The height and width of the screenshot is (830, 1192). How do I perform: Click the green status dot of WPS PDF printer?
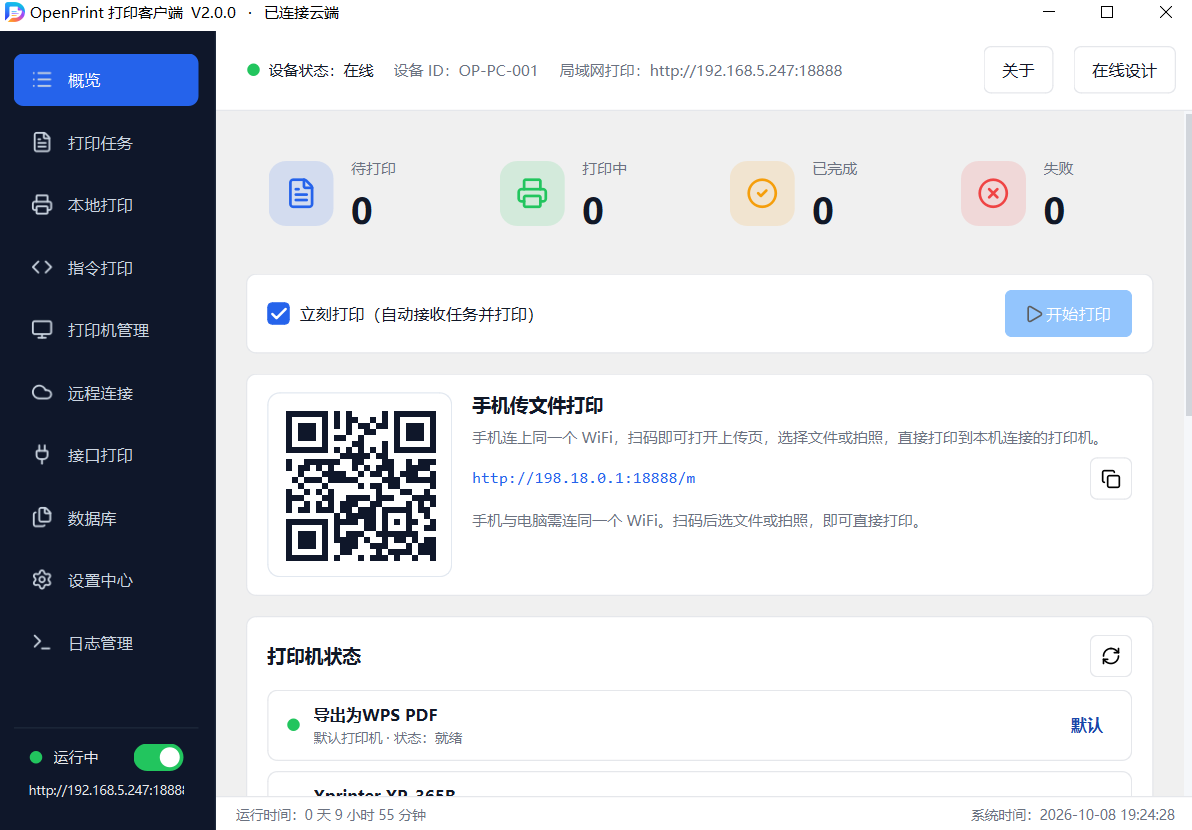(293, 725)
